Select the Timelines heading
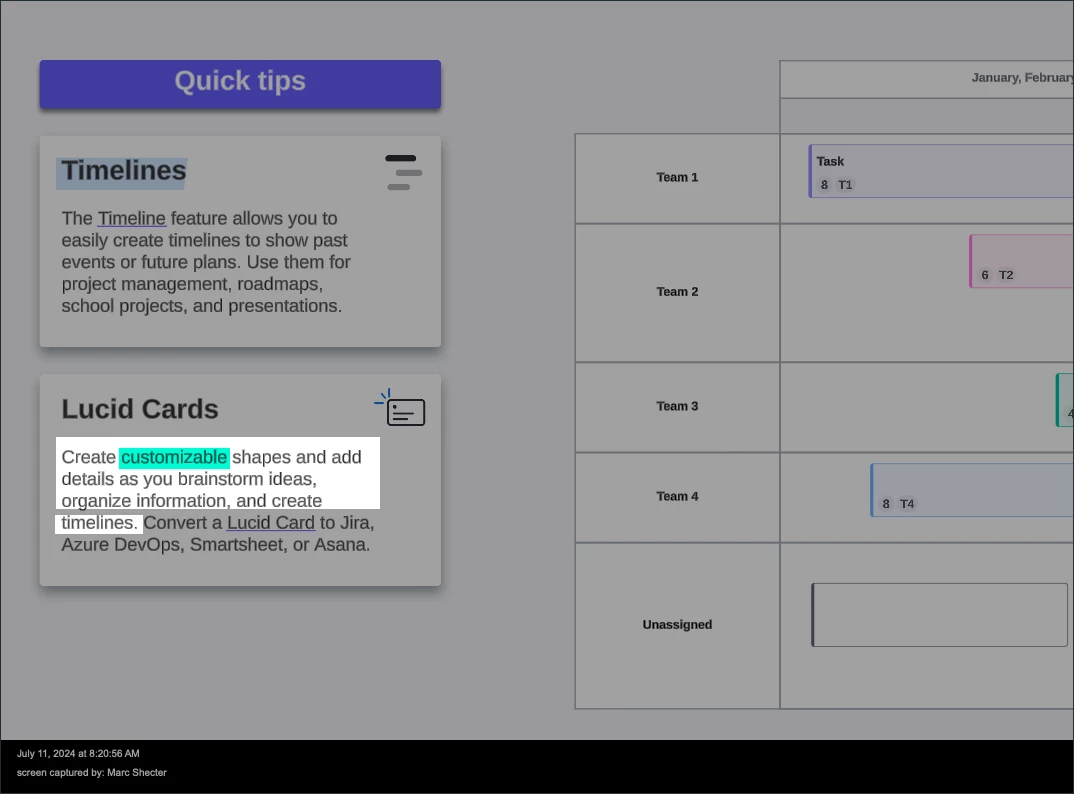The height and width of the screenshot is (794, 1074). (x=123, y=171)
